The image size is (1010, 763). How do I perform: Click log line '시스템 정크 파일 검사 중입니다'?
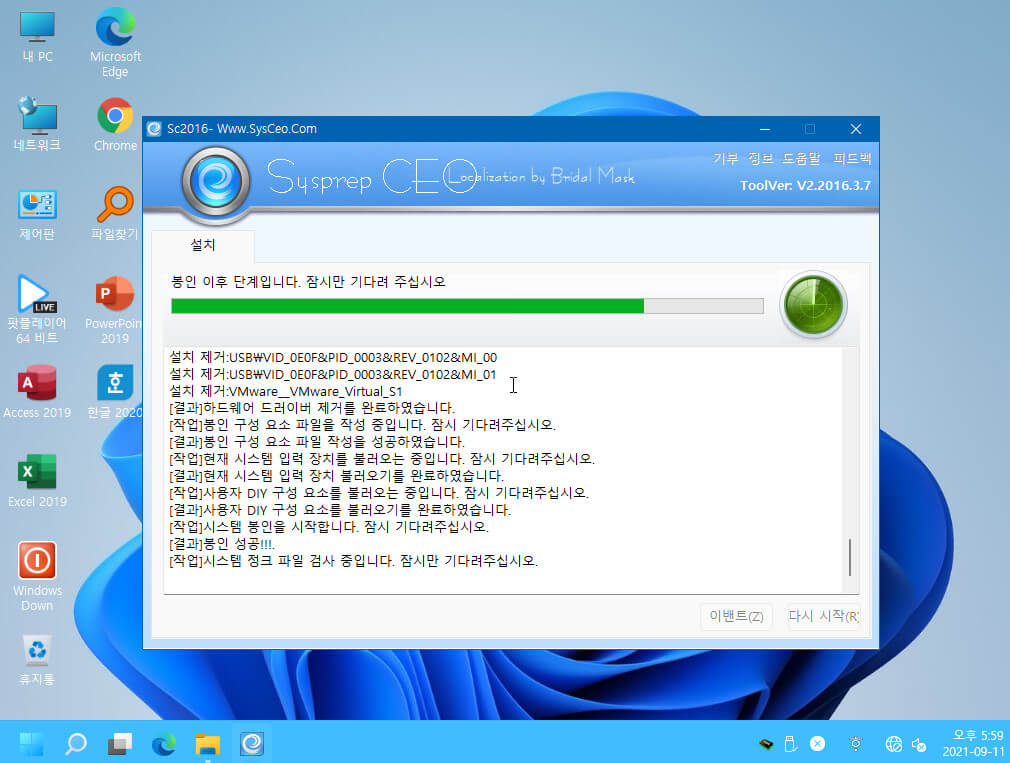click(353, 561)
